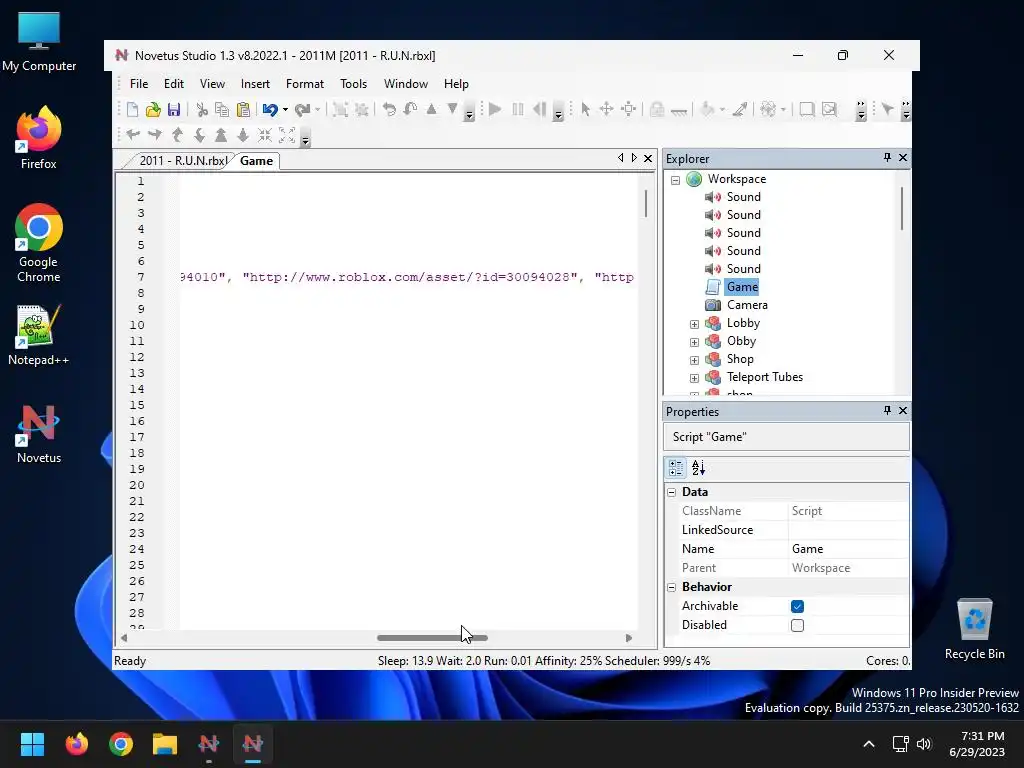Image resolution: width=1024 pixels, height=768 pixels.
Task: Click the editor scroll right arrow
Action: (628, 638)
